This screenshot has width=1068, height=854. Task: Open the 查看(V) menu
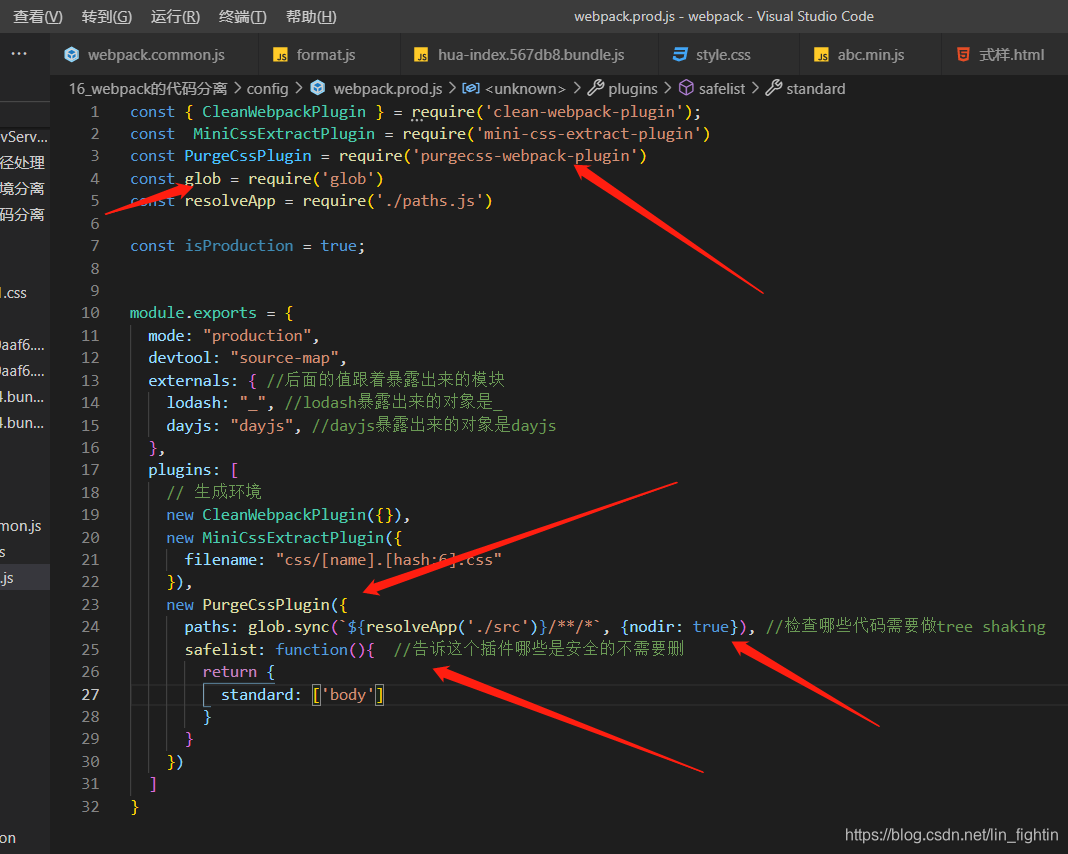point(37,16)
